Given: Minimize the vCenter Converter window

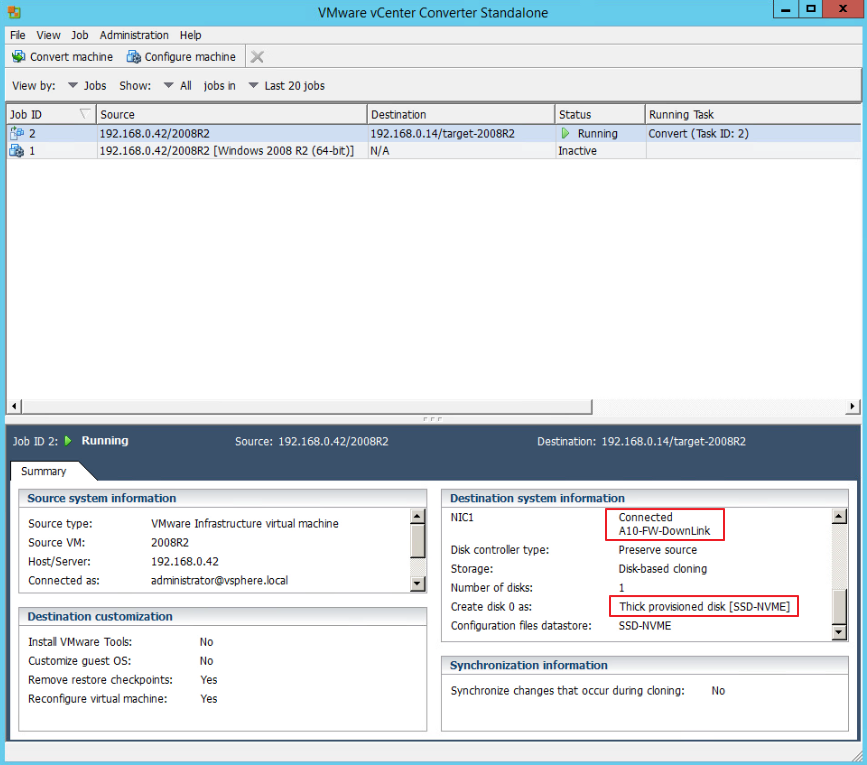Looking at the screenshot, I should 785,9.
